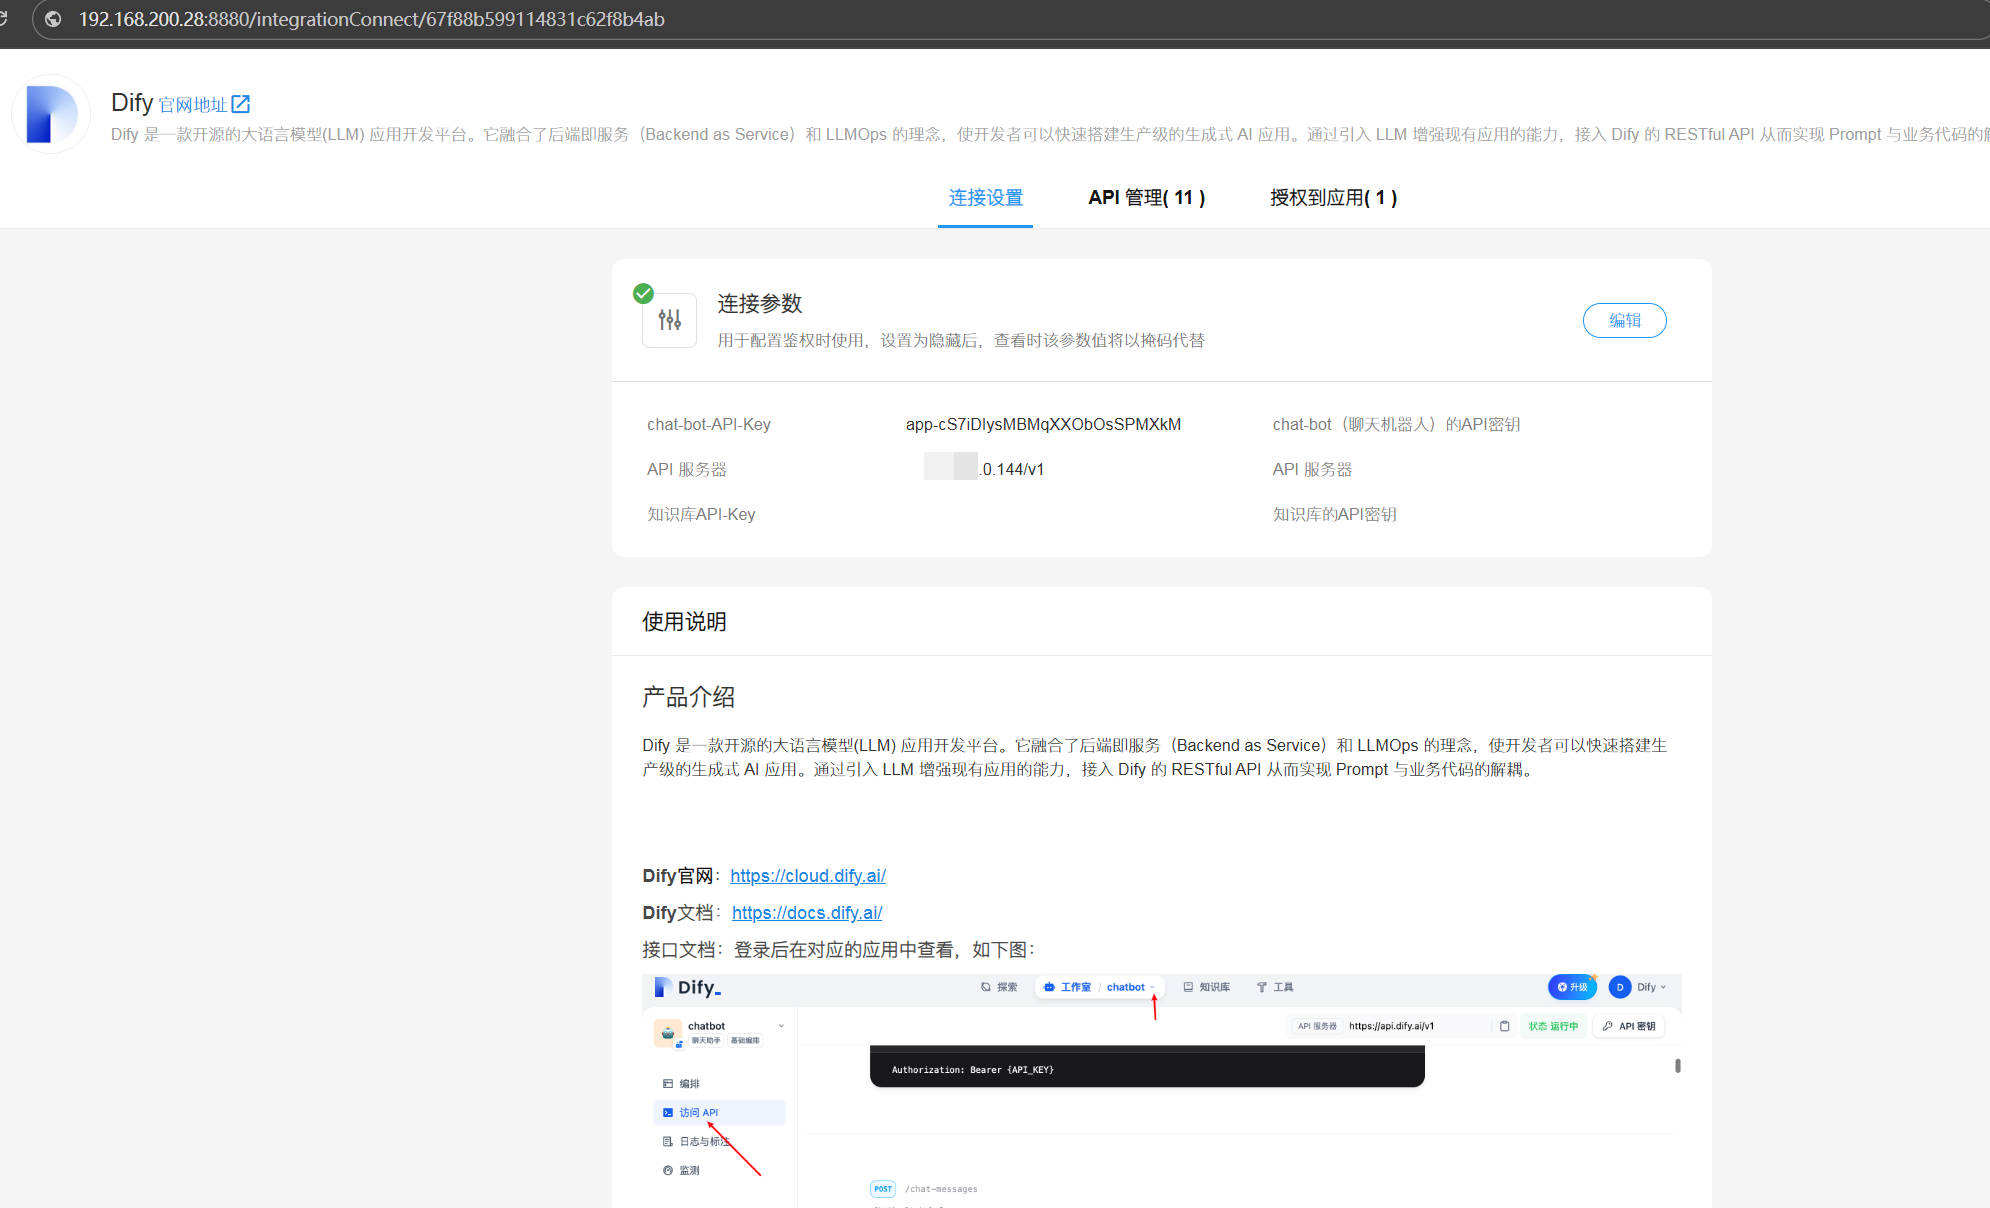Follow the https://docs.dify.ai/ documentation link

pos(806,913)
